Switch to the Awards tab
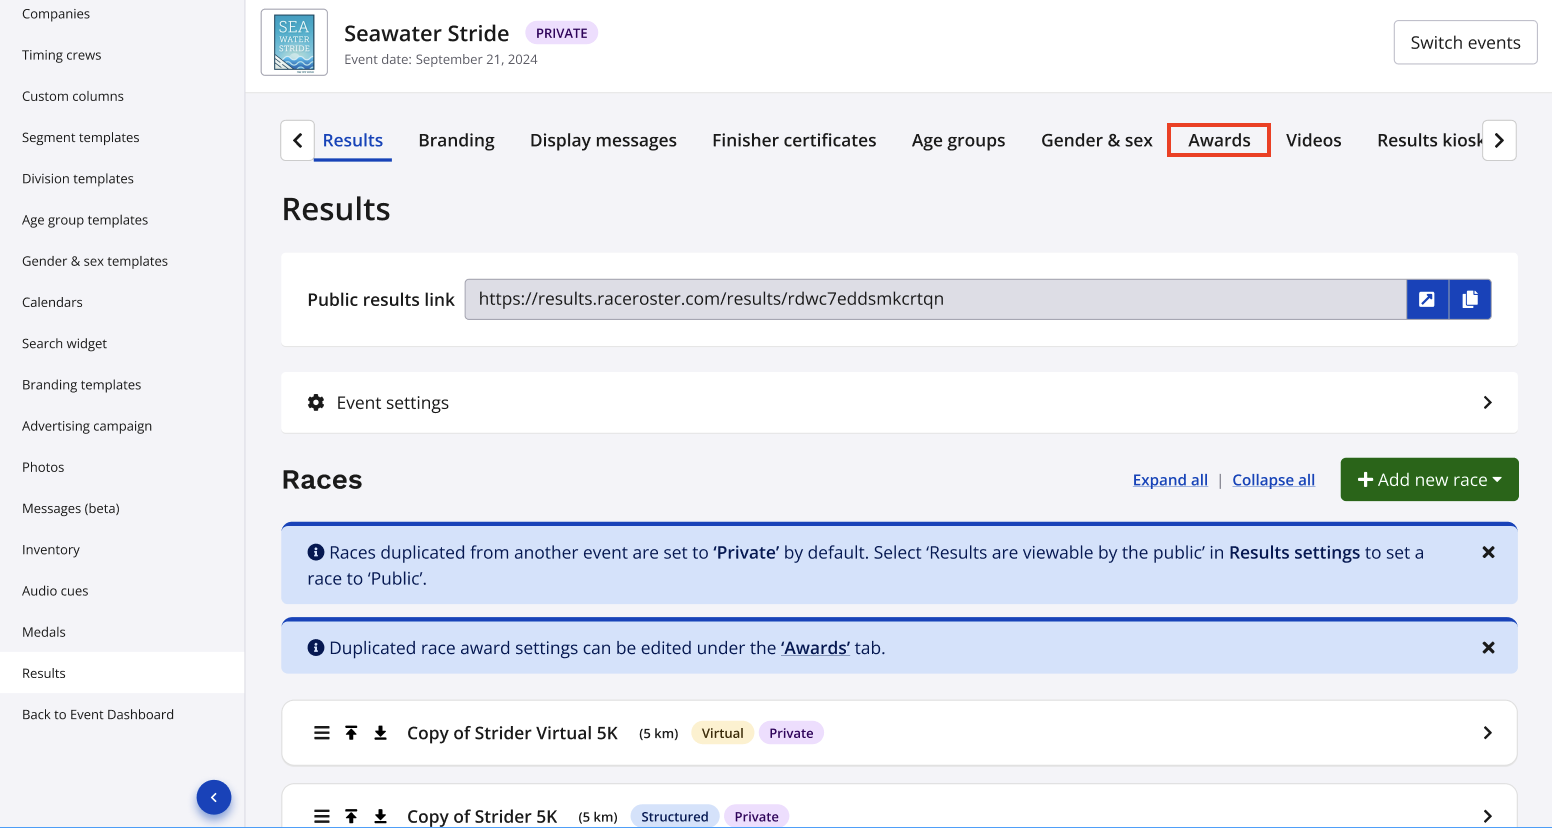Image resolution: width=1552 pixels, height=828 pixels. point(1218,140)
